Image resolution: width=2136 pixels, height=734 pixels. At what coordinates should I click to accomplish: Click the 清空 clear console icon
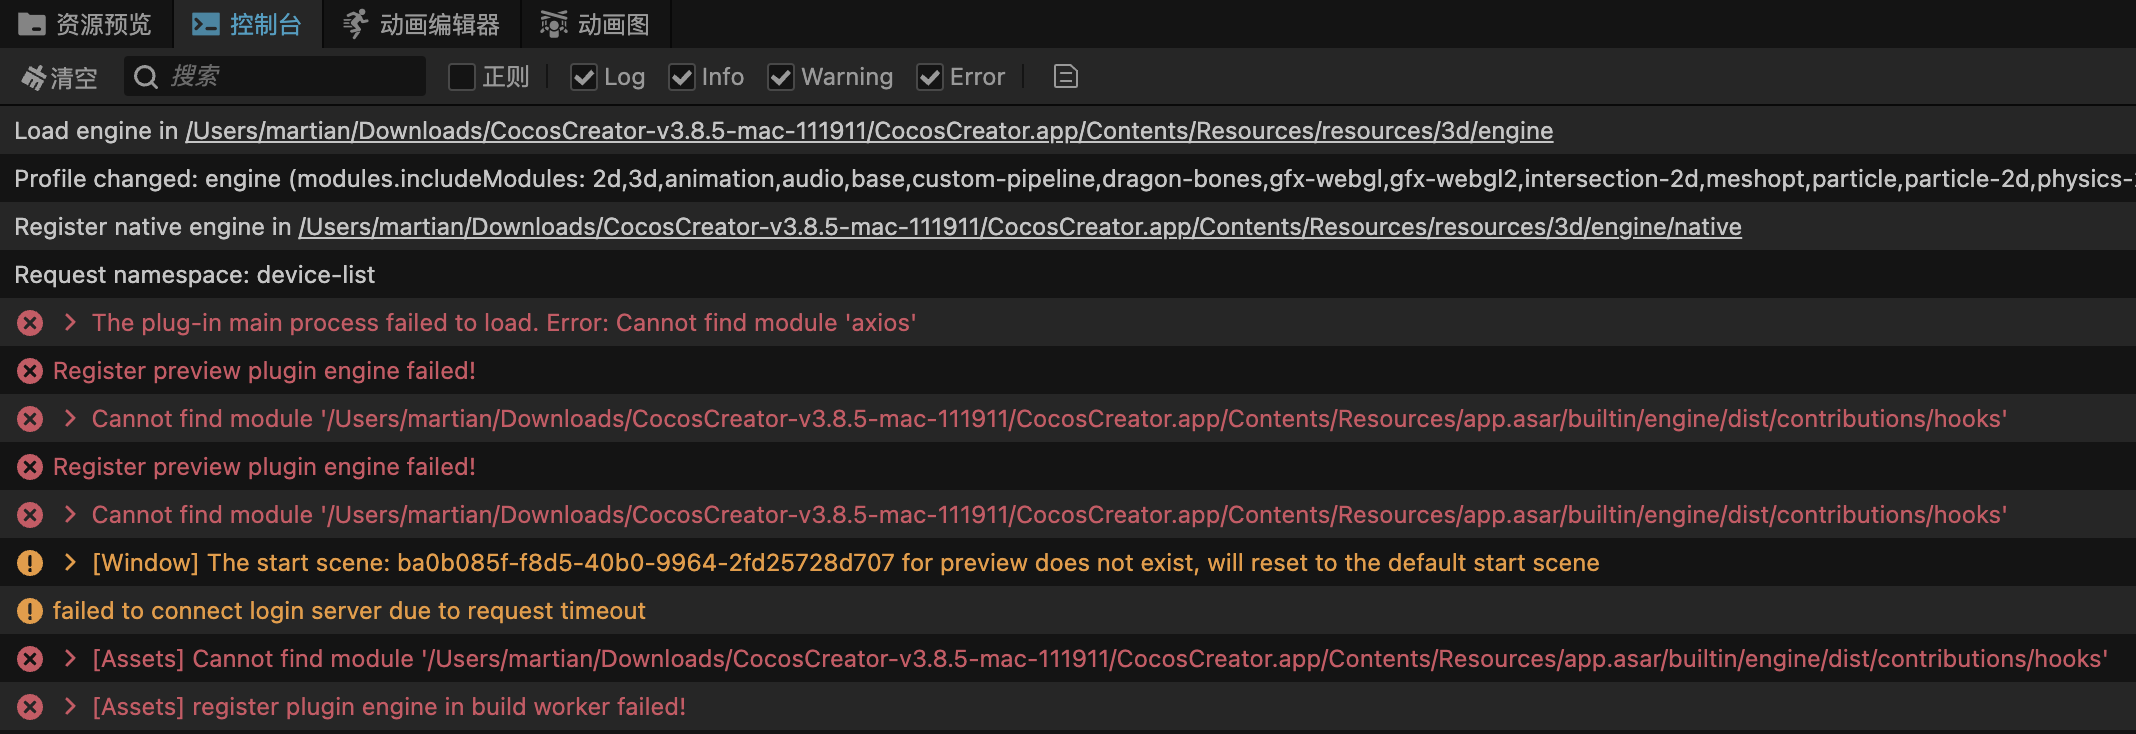[34, 77]
